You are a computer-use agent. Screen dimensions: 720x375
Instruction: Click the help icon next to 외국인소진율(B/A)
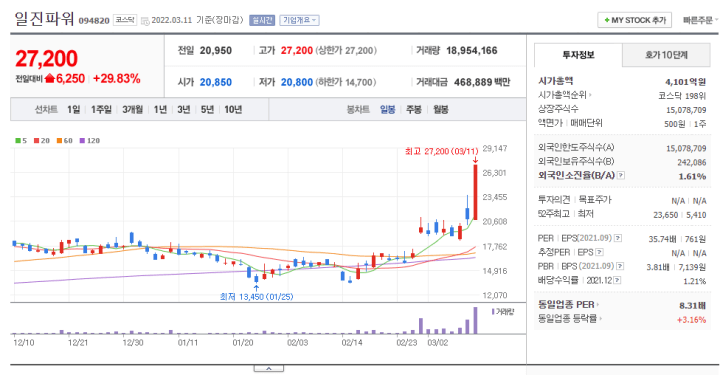[621, 175]
